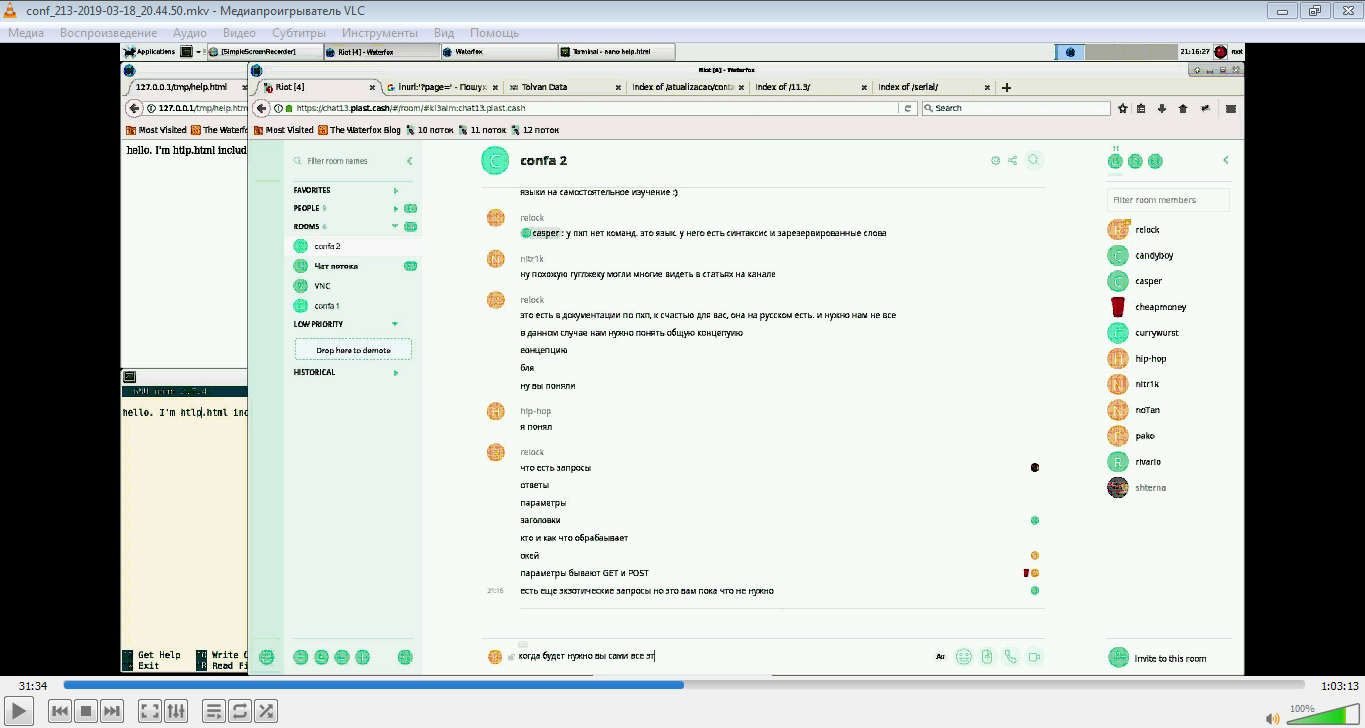Collapse the members panel chevron
1365x728 pixels.
tap(1226, 160)
